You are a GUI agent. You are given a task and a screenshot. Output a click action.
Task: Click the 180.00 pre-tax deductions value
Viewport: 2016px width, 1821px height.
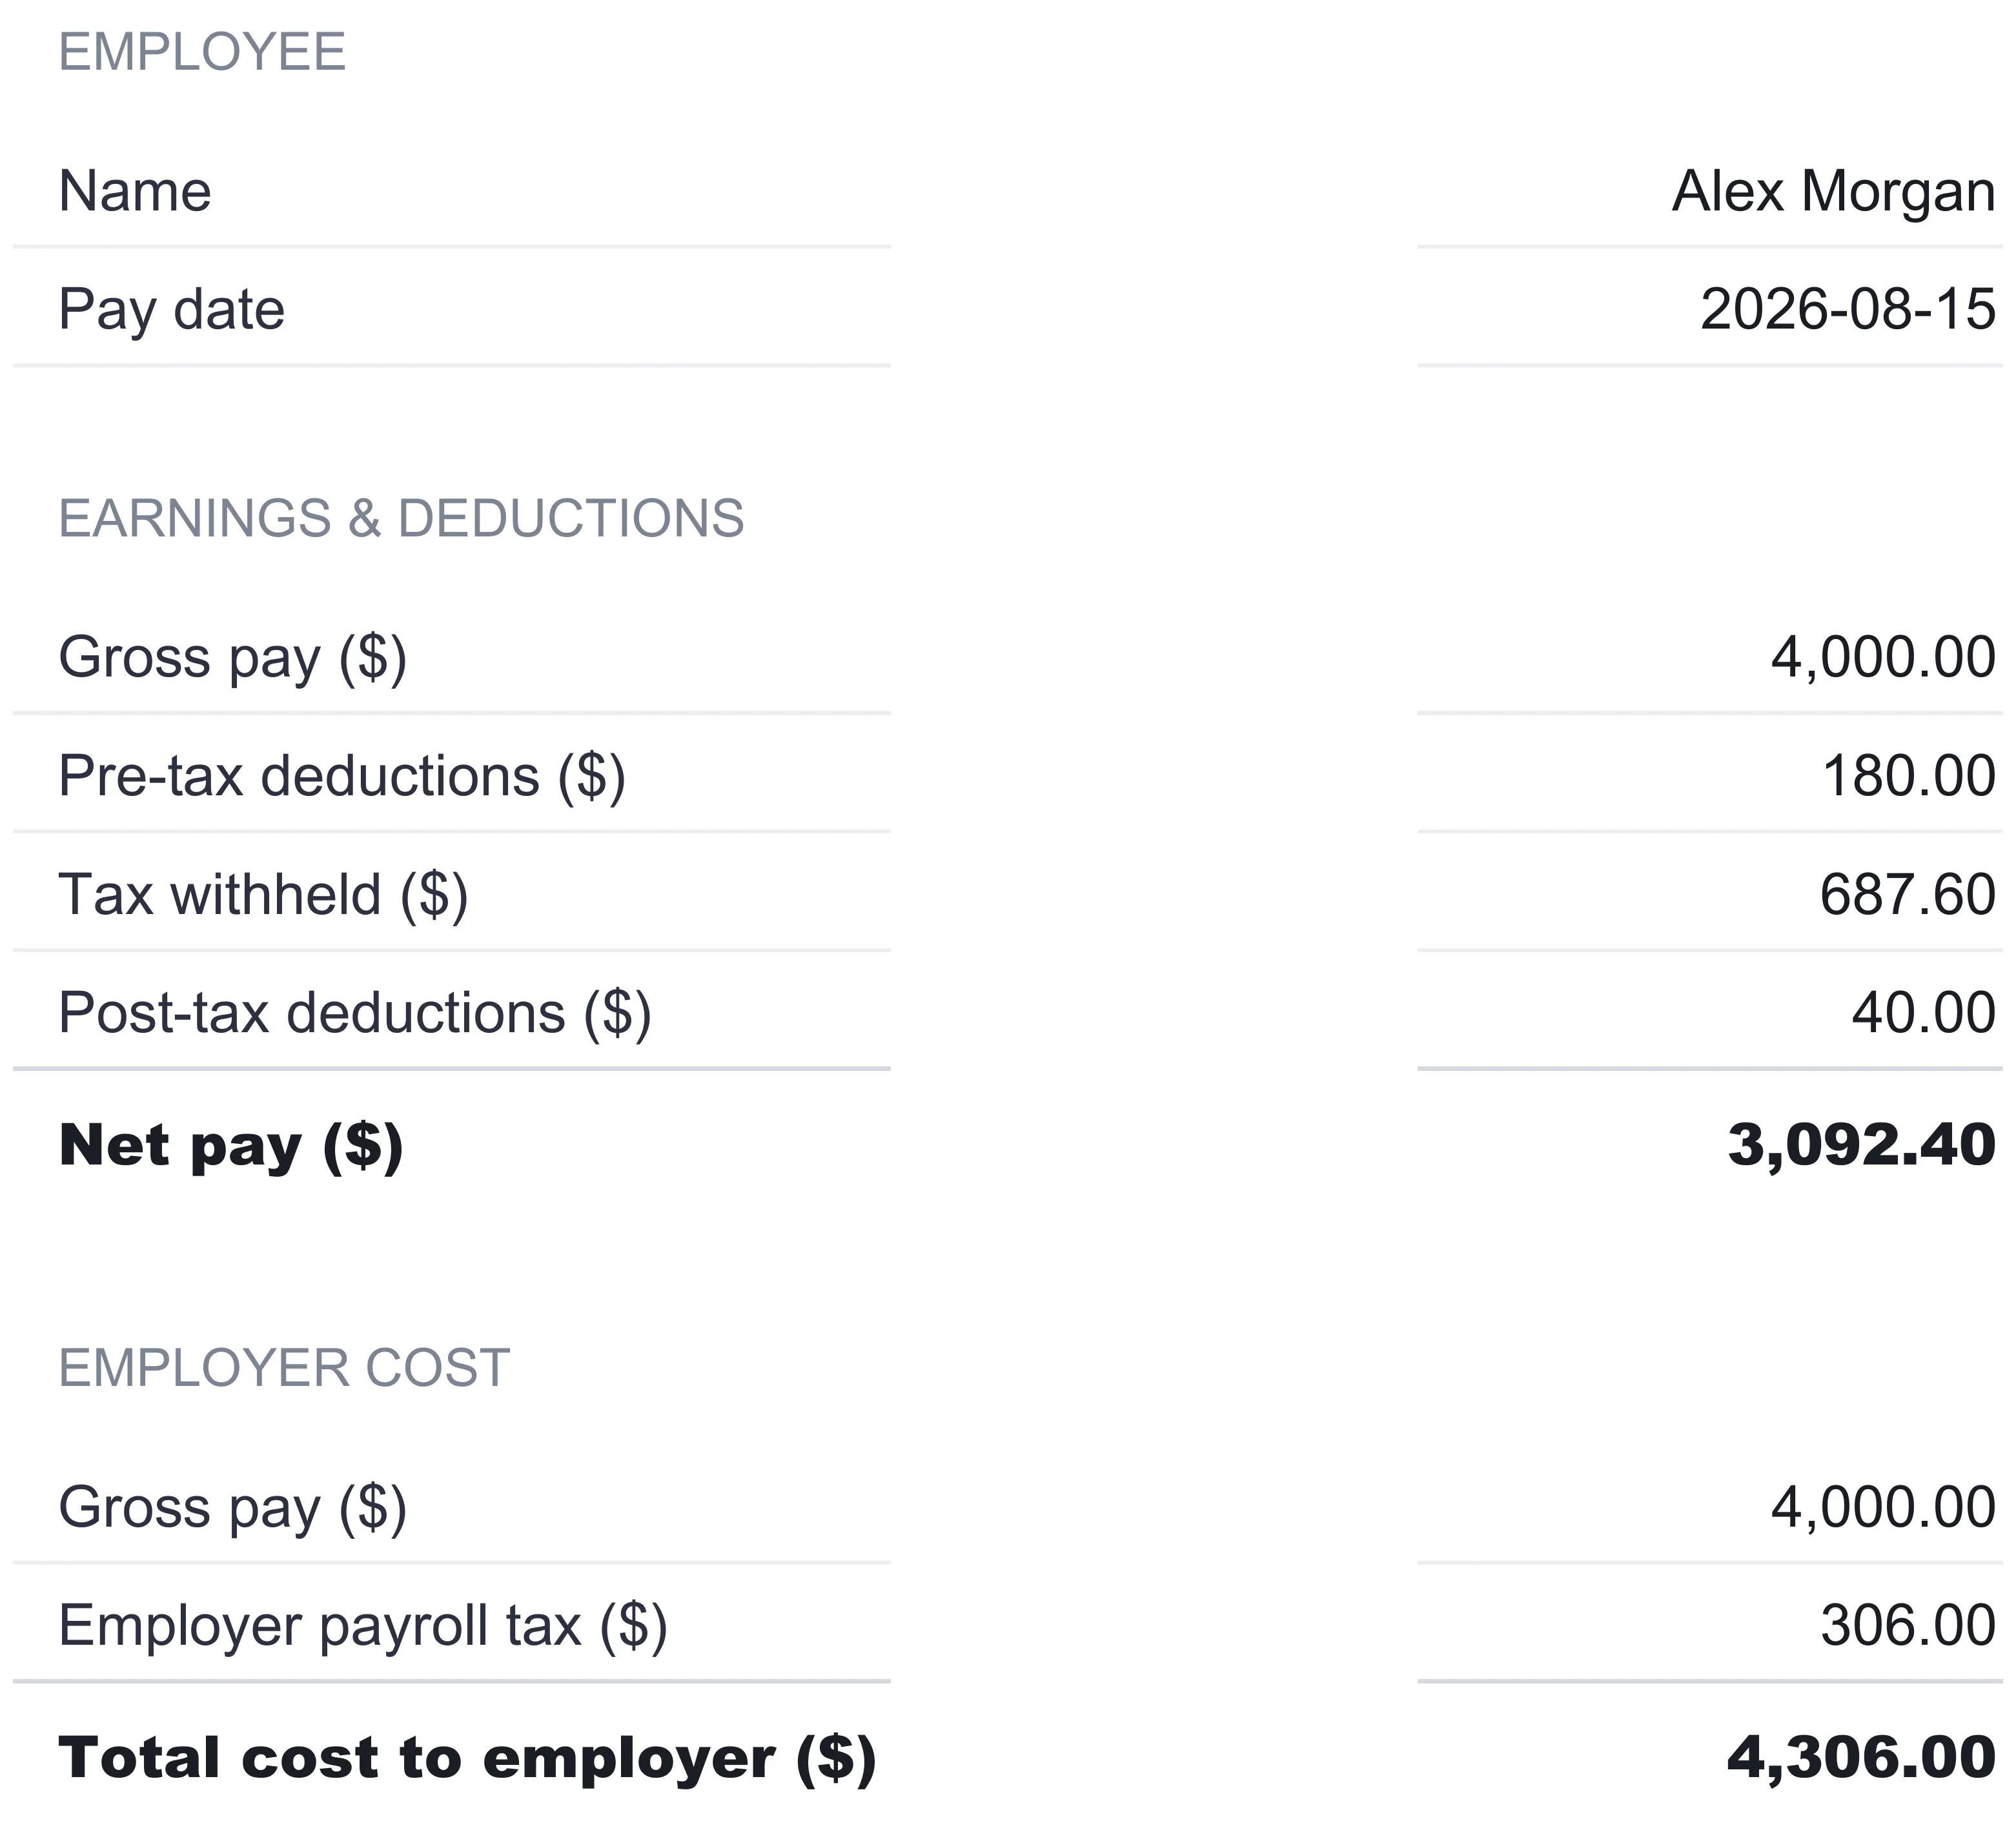[1908, 775]
